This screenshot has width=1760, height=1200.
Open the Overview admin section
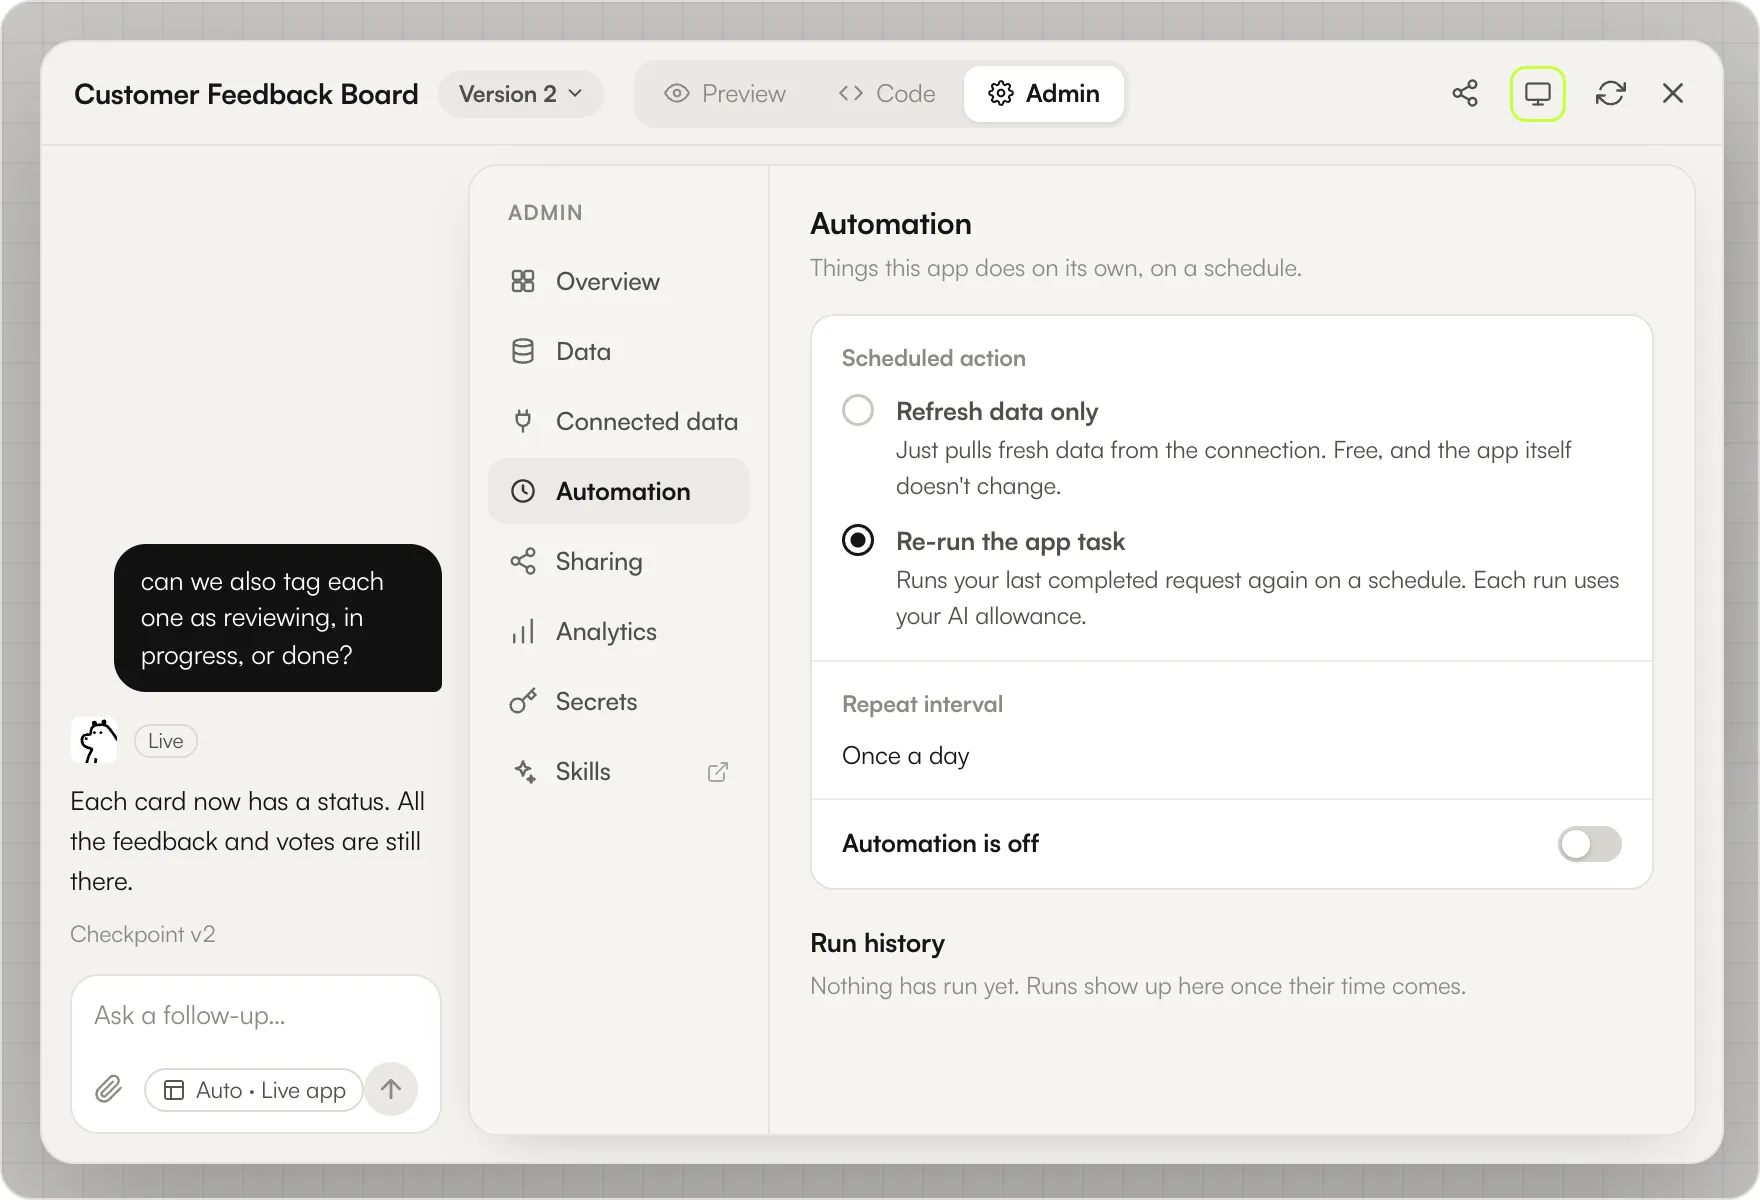coord(618,282)
